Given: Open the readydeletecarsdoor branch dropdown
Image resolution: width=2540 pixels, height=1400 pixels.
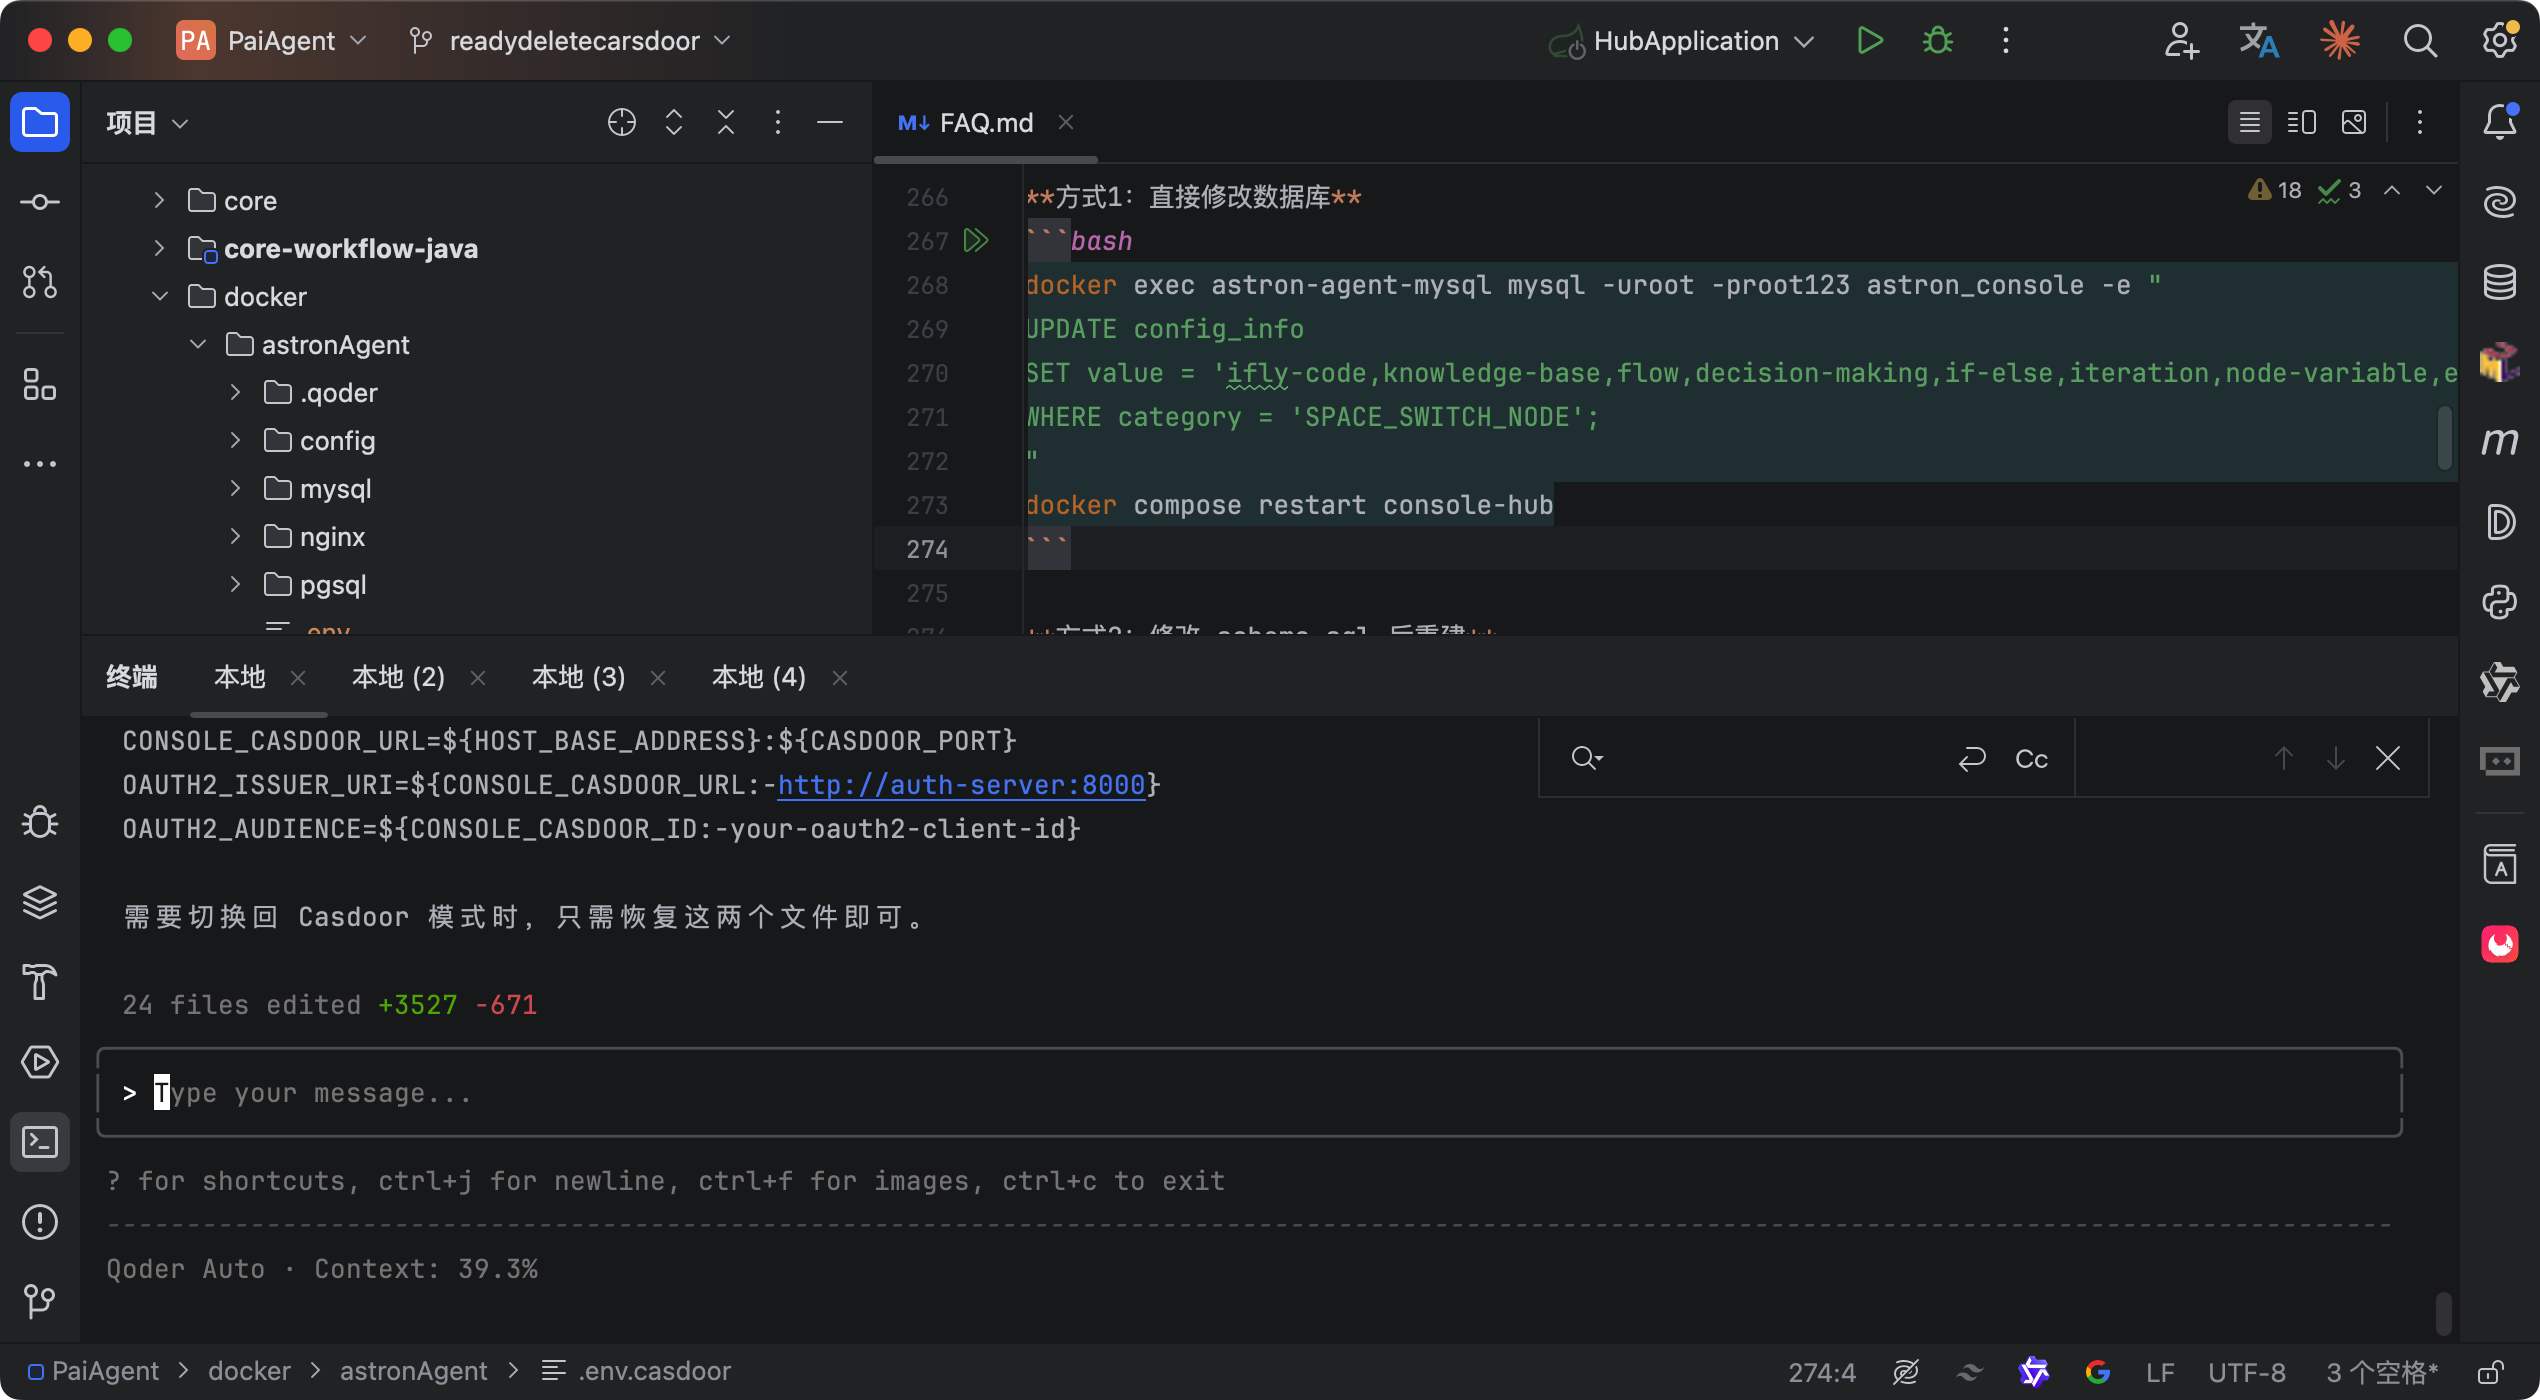Looking at the screenshot, I should 573,41.
